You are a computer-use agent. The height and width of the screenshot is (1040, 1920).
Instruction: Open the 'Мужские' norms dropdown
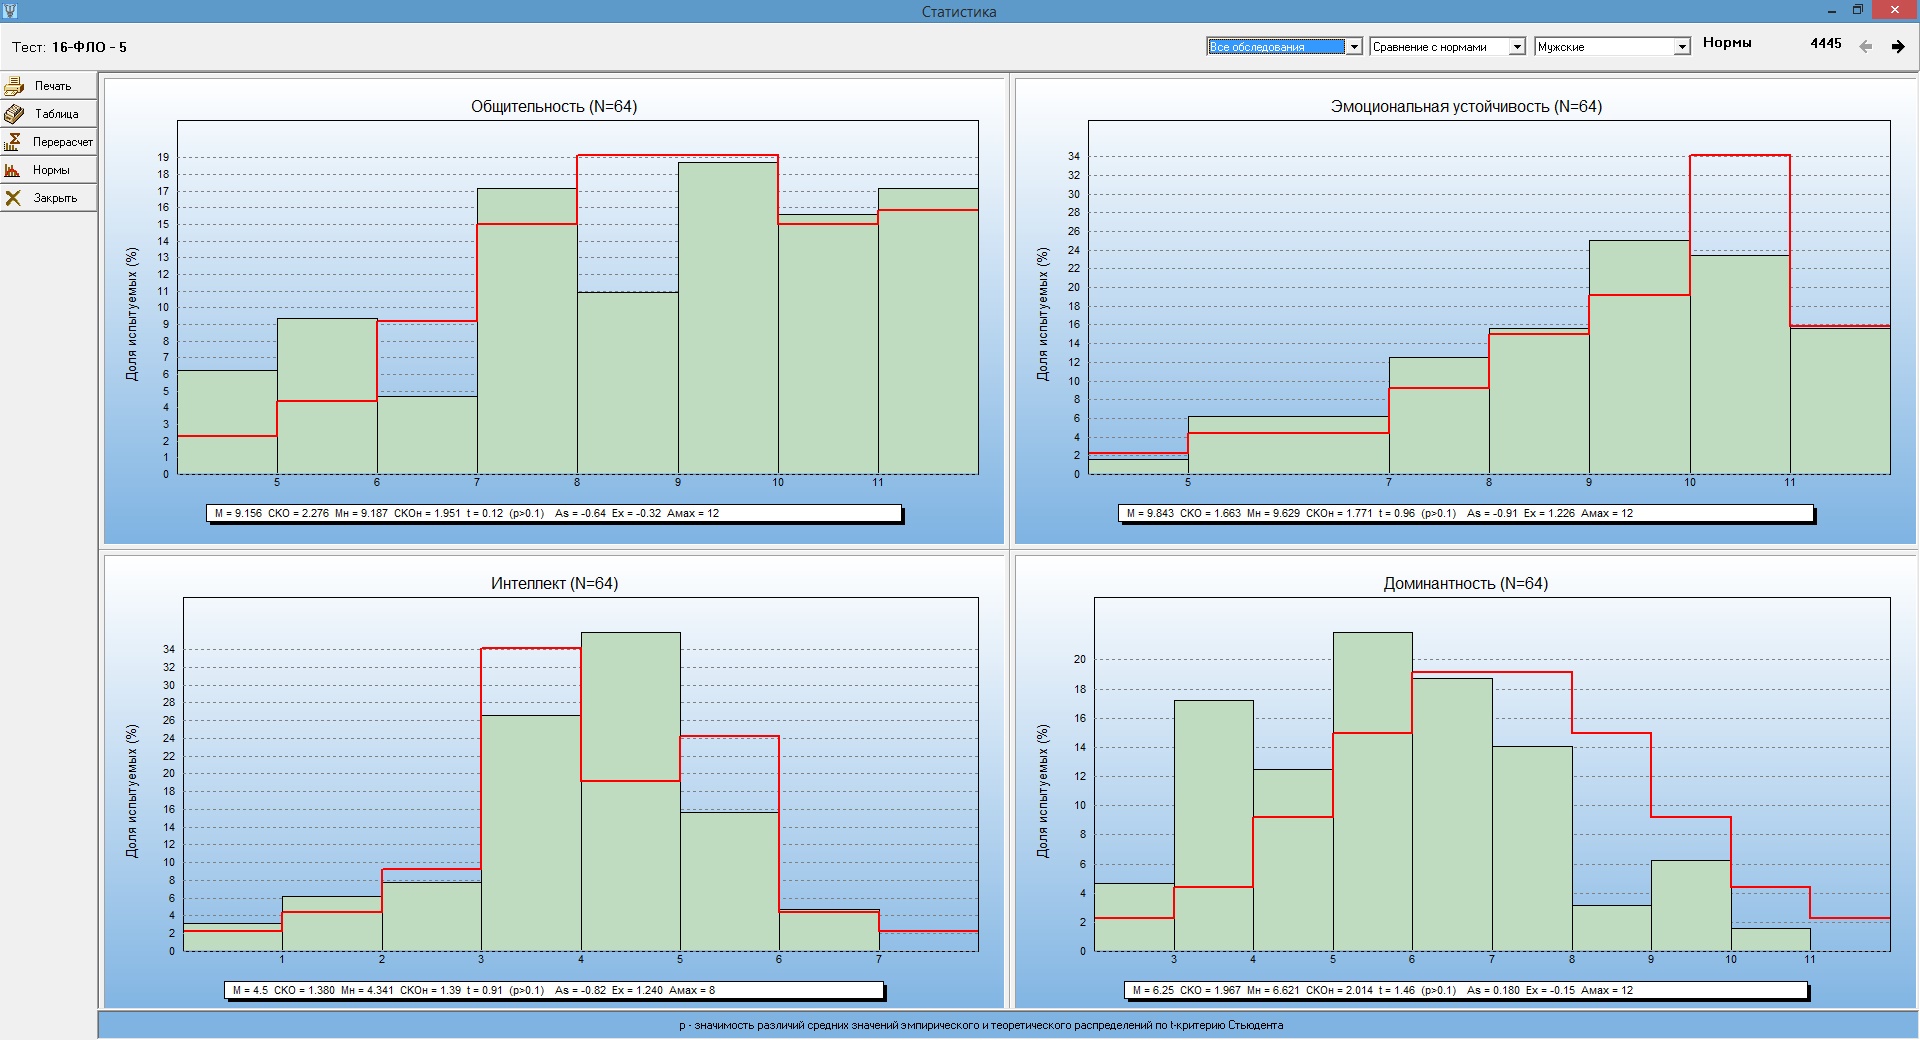(1681, 47)
